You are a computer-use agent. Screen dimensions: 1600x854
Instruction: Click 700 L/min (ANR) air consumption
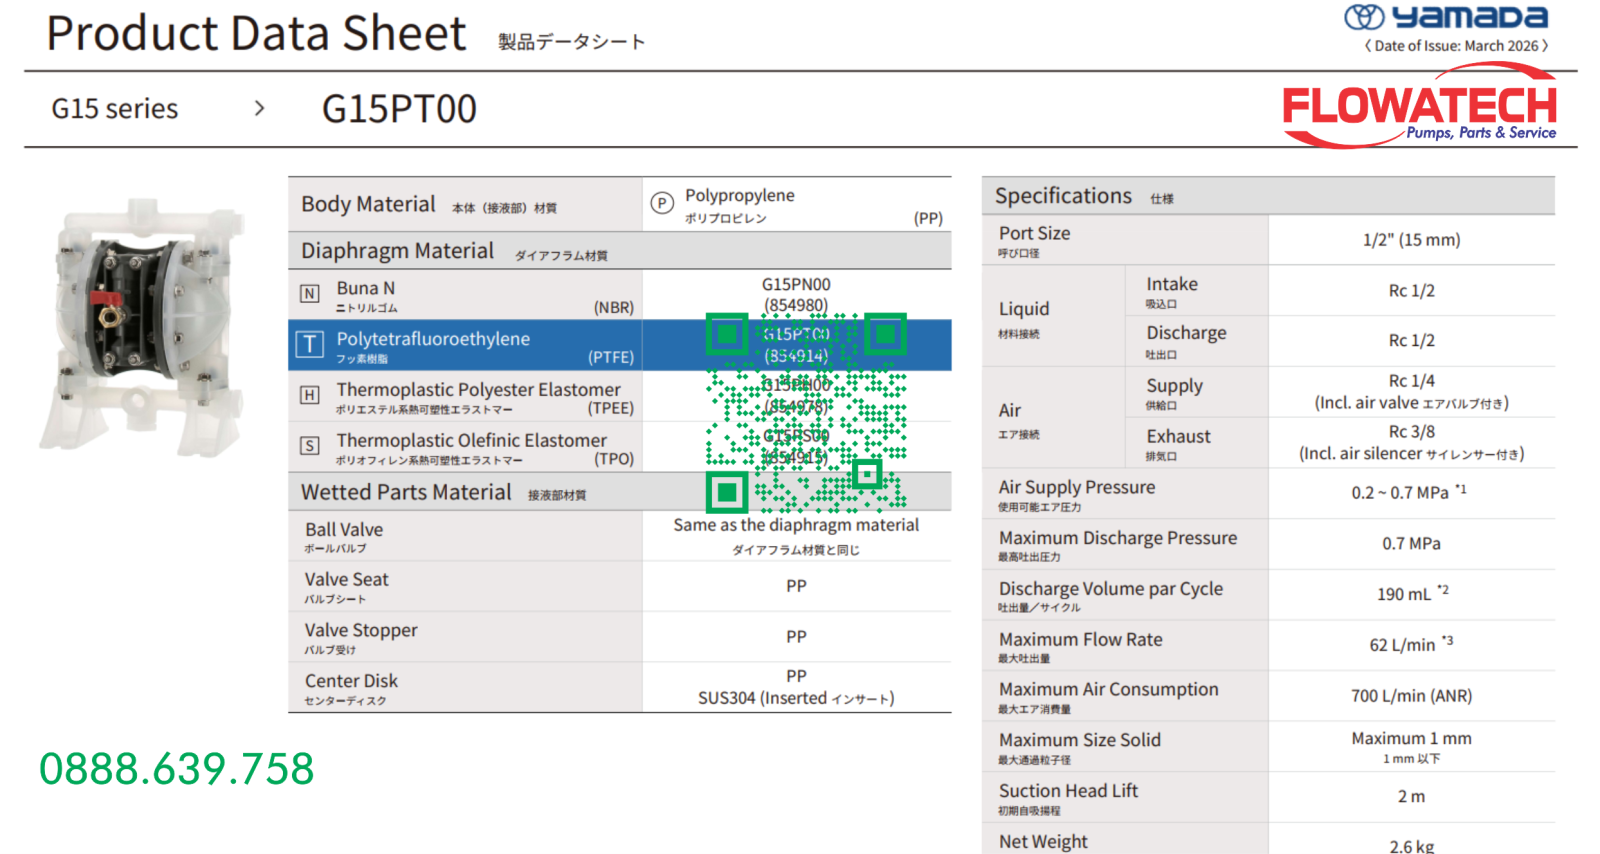1411,696
